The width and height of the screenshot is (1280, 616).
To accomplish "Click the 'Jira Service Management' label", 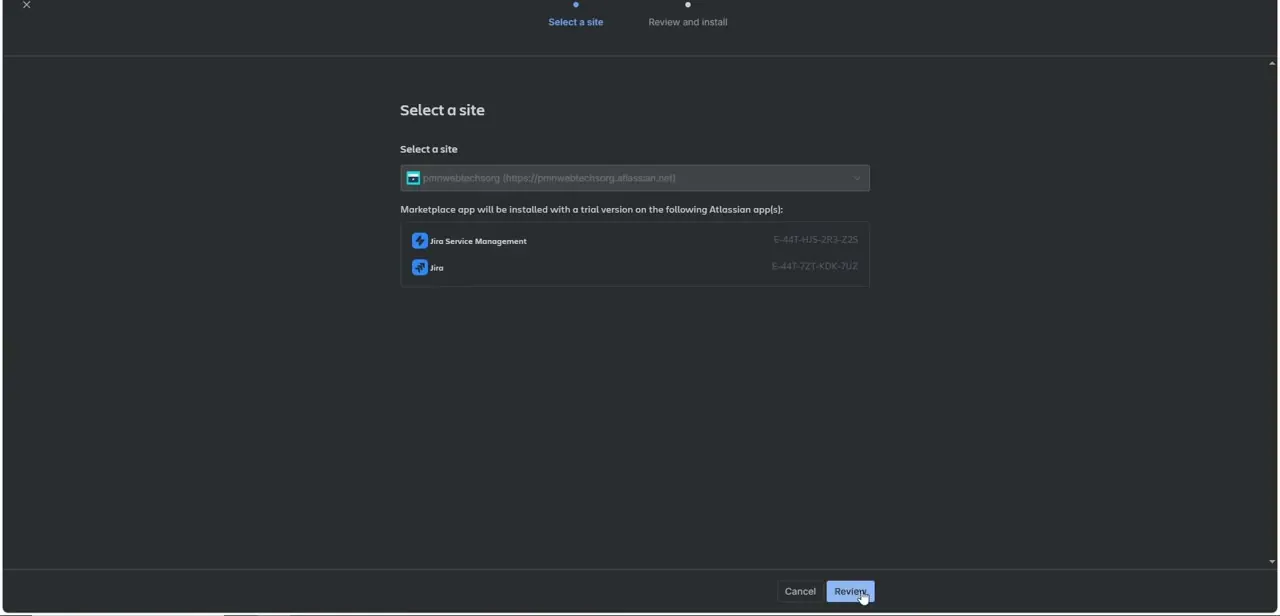I will click(478, 241).
